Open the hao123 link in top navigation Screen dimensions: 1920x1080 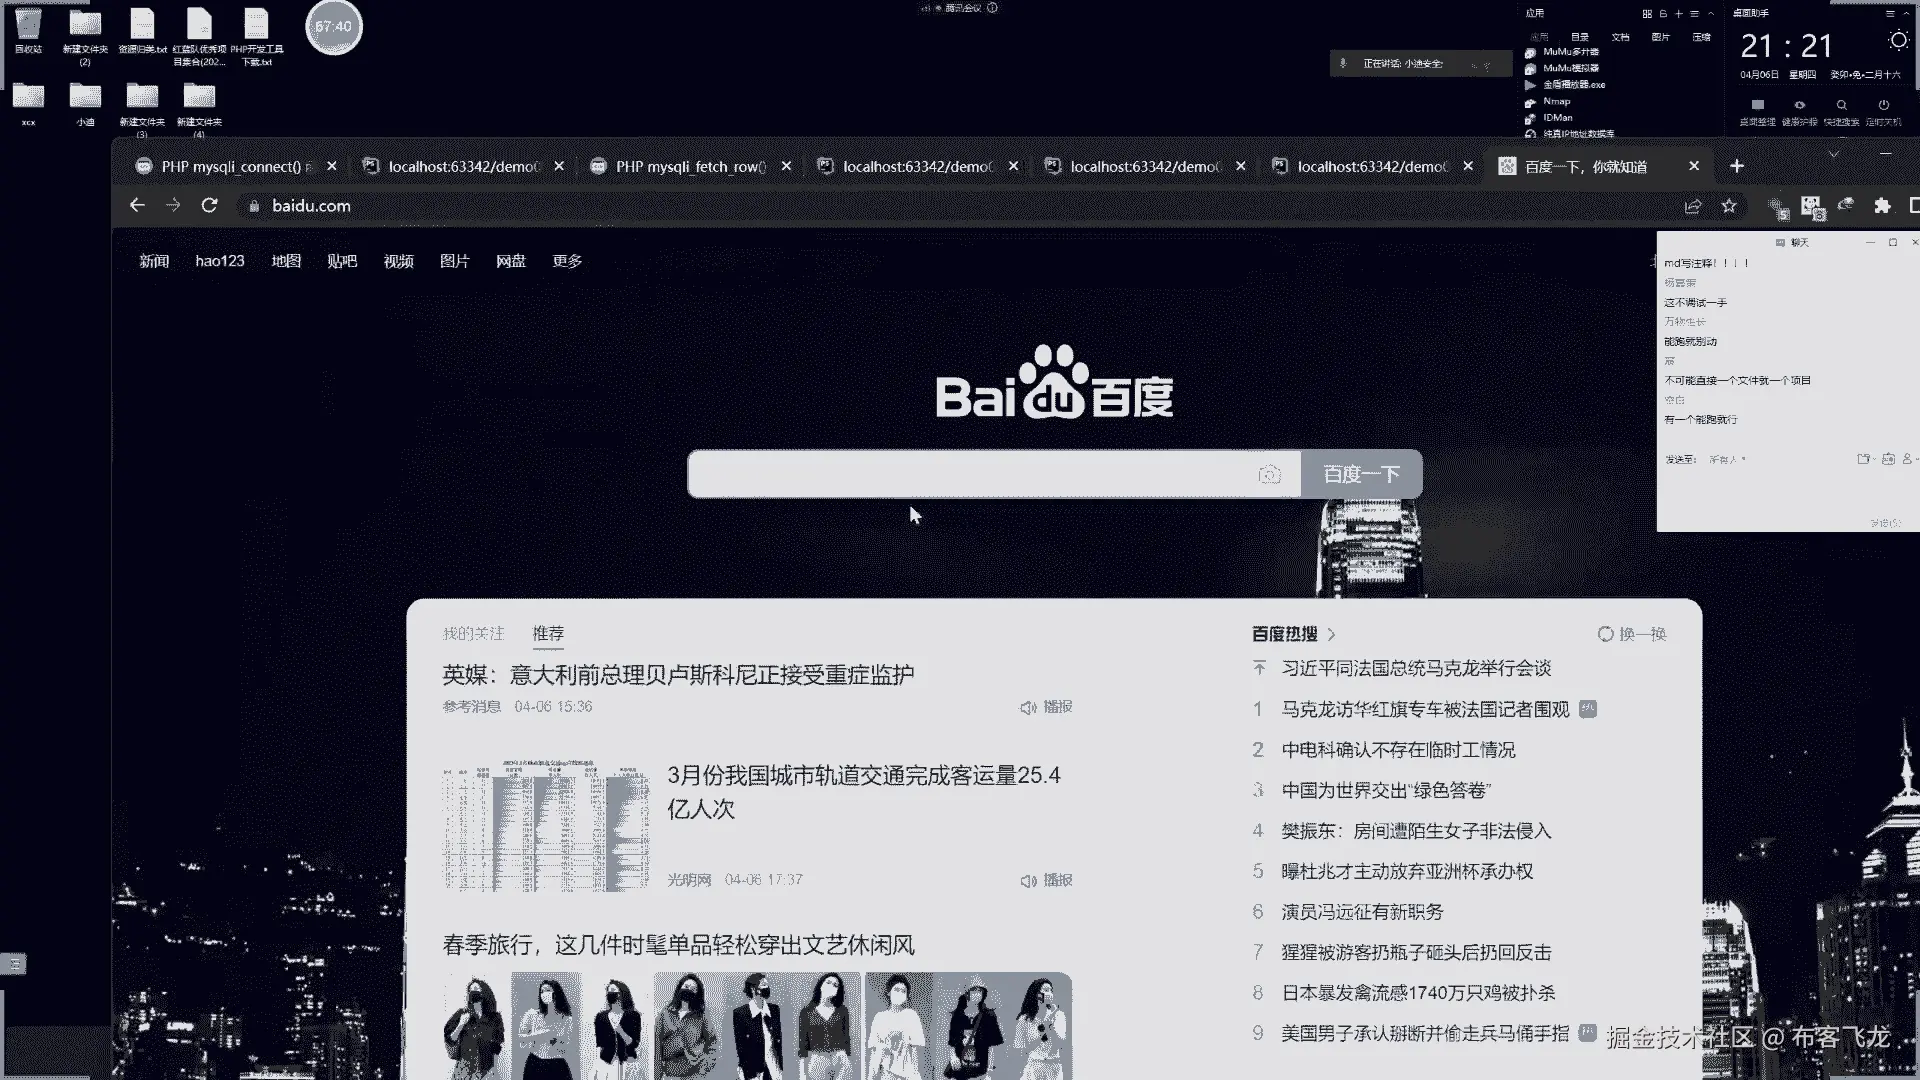[x=220, y=261]
